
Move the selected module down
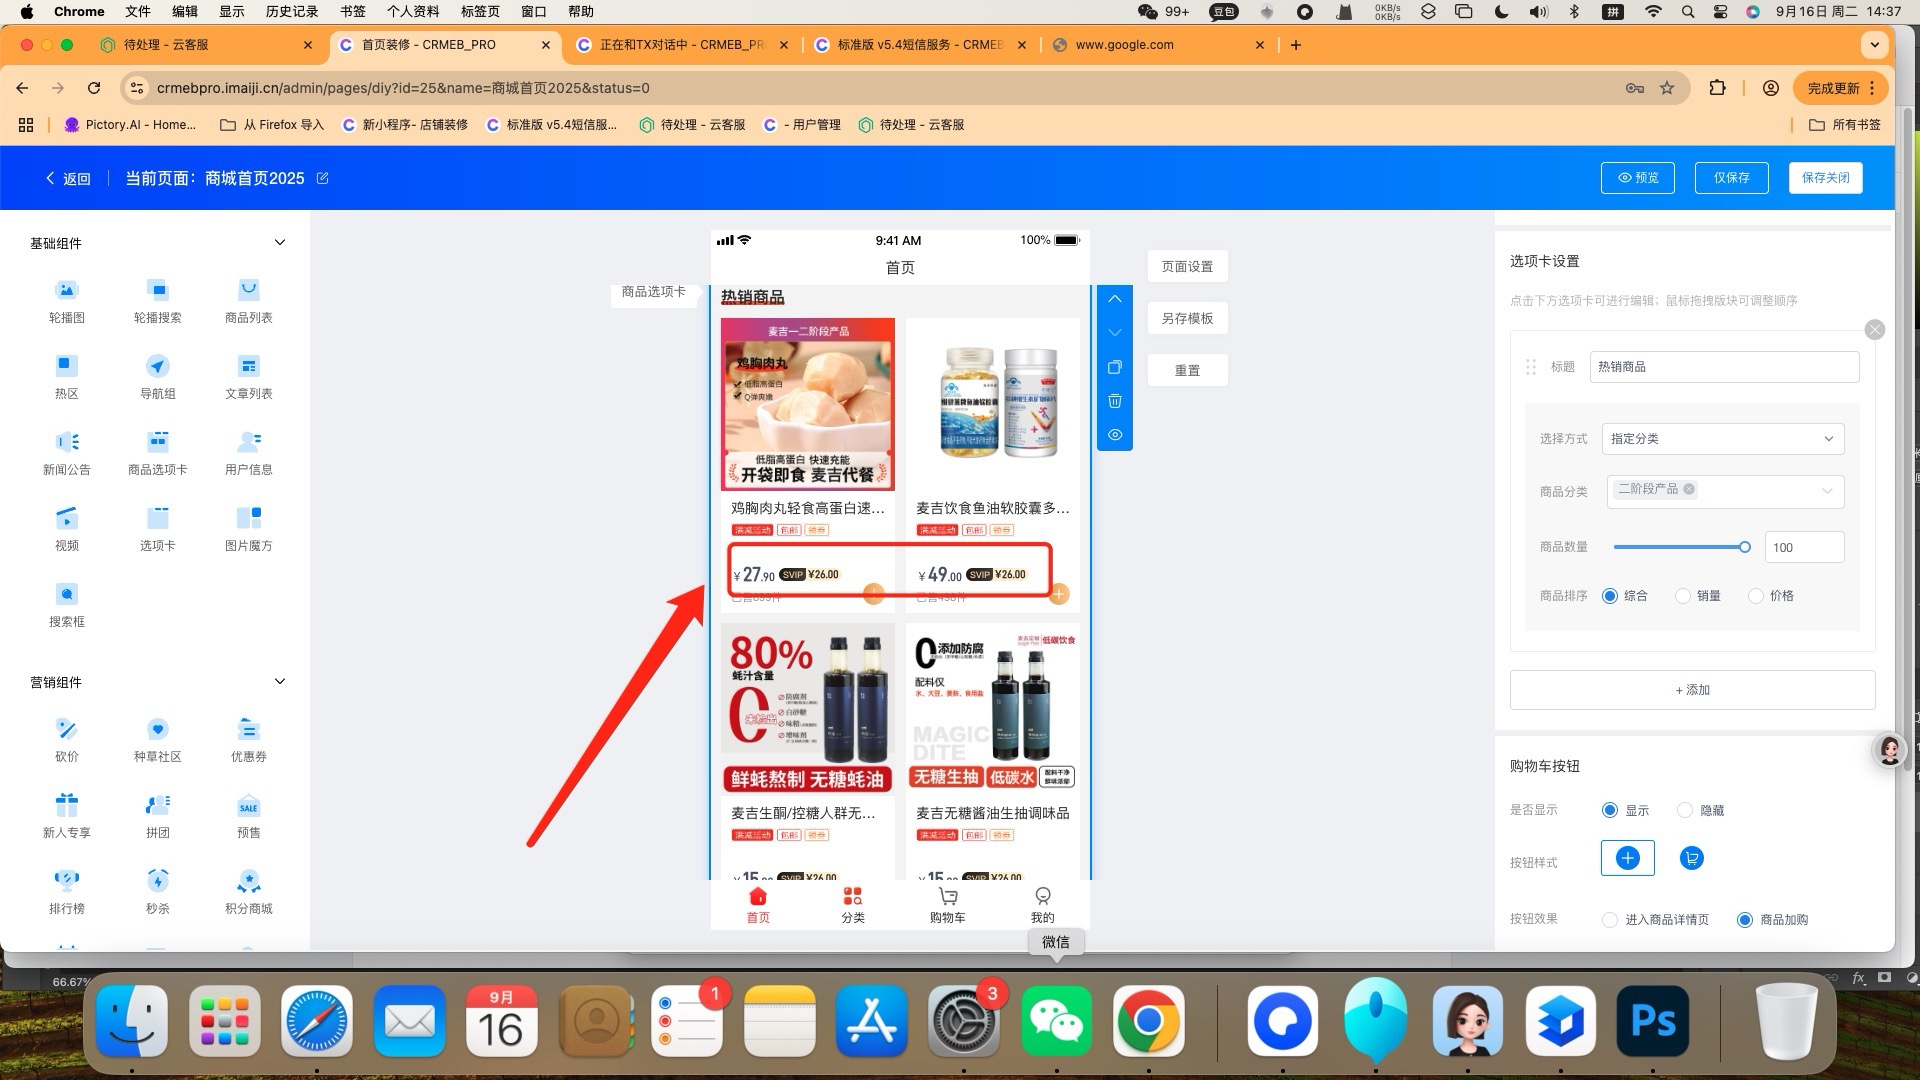click(1114, 333)
